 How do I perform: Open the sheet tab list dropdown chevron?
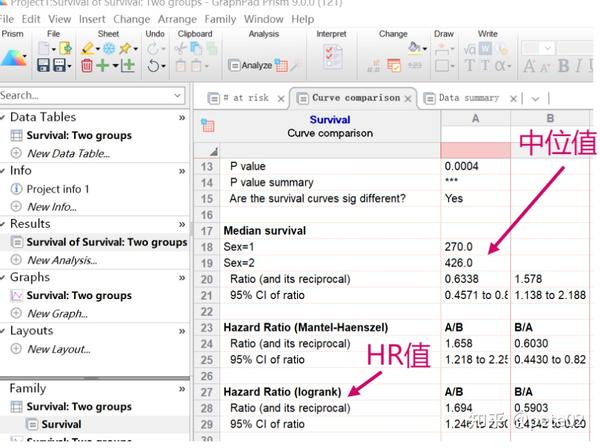pyautogui.click(x=535, y=99)
